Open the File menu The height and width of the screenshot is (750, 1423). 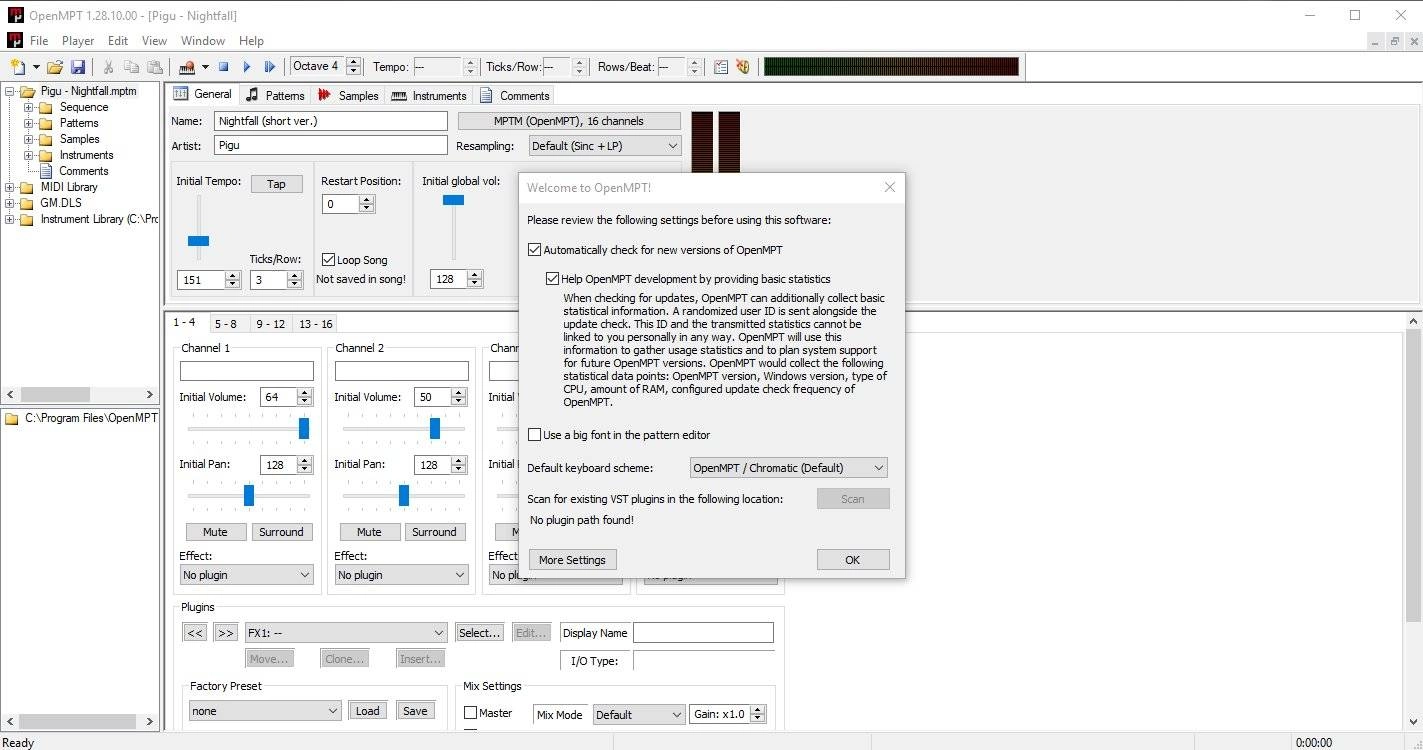tap(39, 41)
